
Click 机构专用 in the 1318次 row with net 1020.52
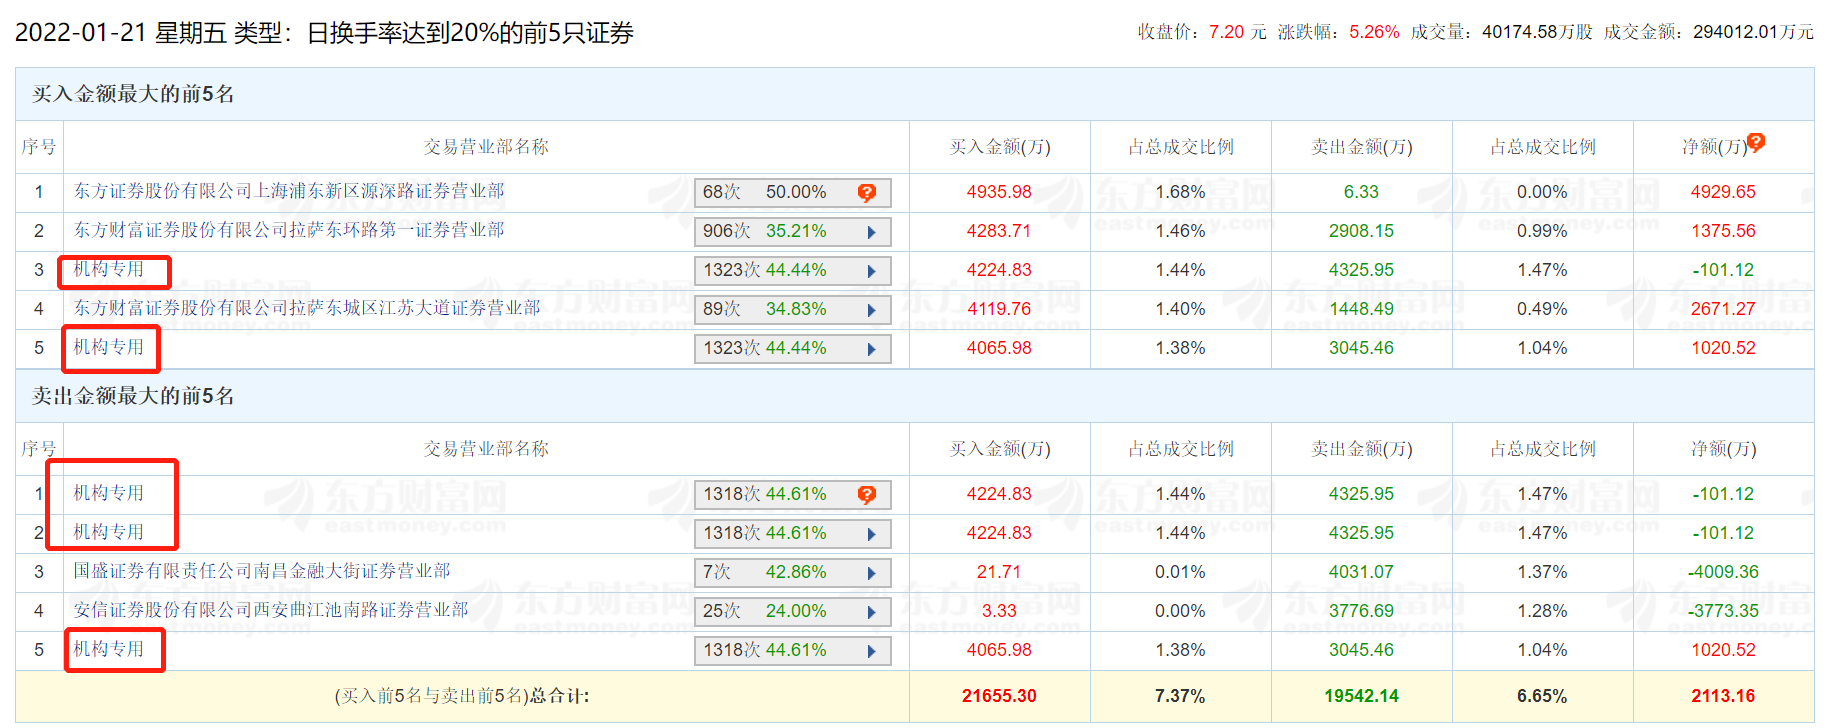pos(109,649)
